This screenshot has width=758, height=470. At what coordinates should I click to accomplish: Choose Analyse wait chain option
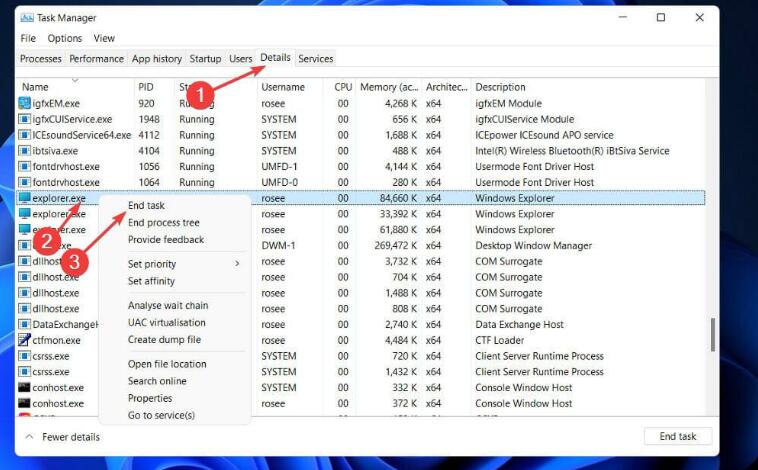coord(168,305)
